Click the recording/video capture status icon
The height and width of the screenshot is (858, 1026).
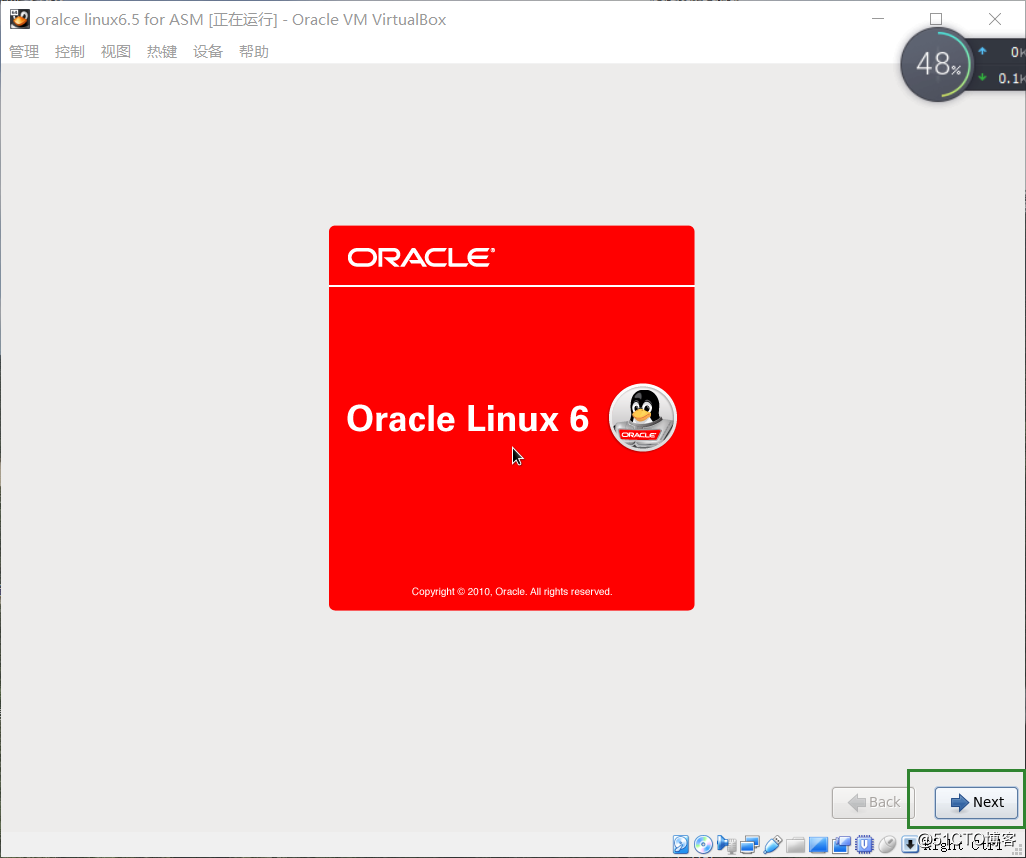click(x=841, y=845)
